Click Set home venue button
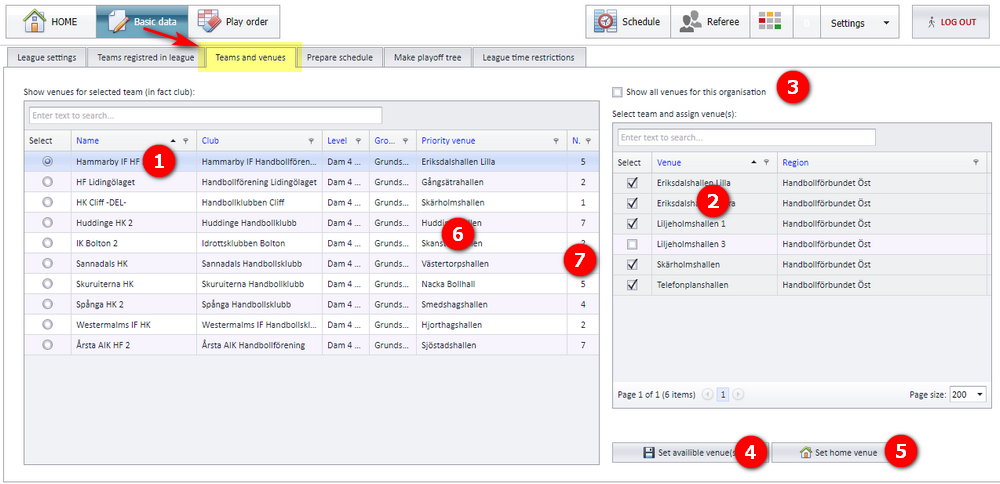1000x484 pixels. point(839,453)
